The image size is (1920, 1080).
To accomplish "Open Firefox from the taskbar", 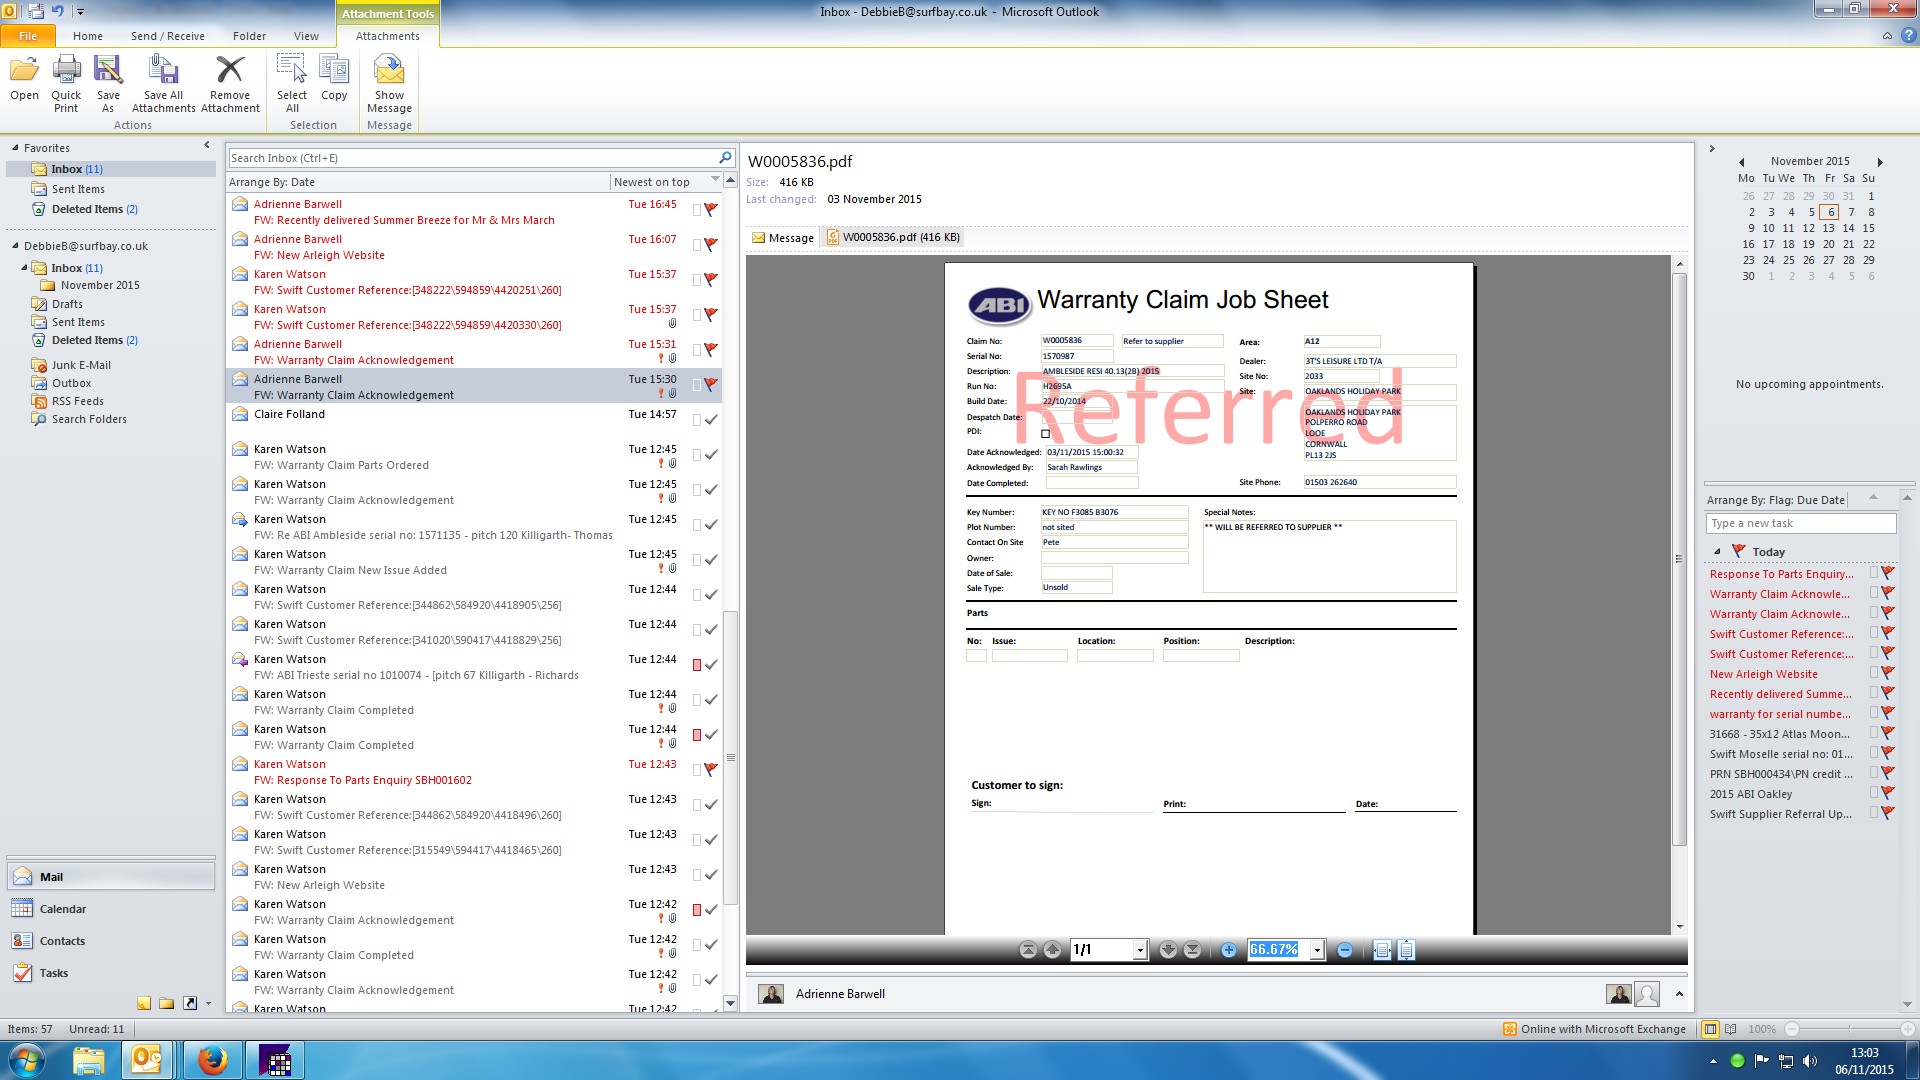I will [x=212, y=1060].
